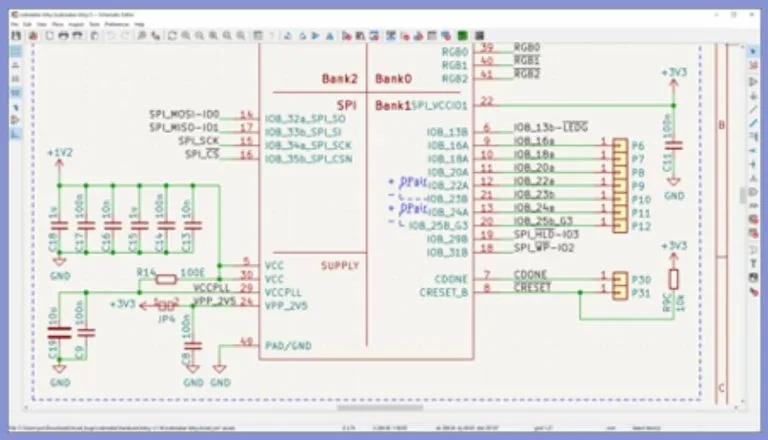This screenshot has width=768, height=440.
Task: Open the page settings sheet icon
Action: click(49, 36)
